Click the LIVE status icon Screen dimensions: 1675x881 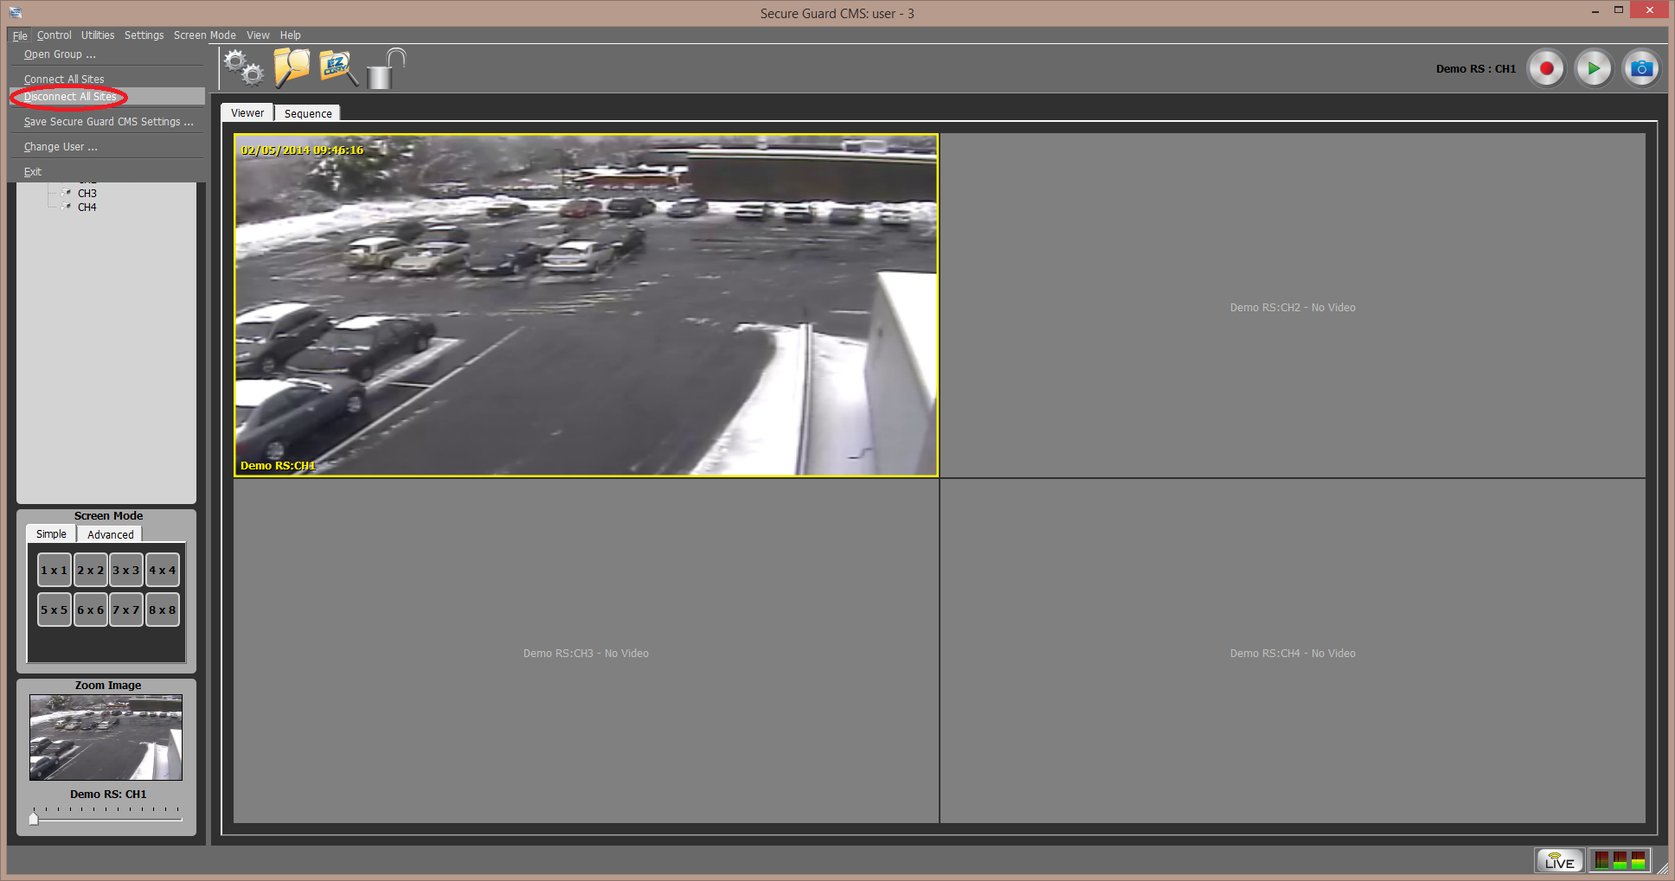tap(1558, 860)
